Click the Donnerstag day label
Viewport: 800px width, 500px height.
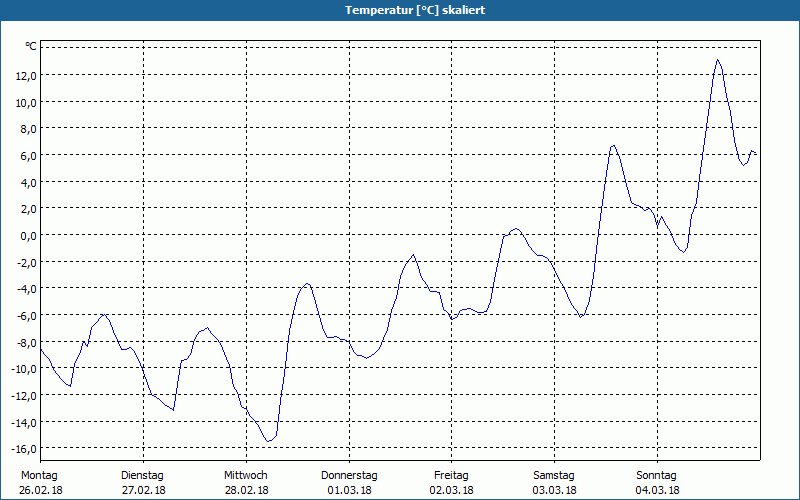[349, 476]
